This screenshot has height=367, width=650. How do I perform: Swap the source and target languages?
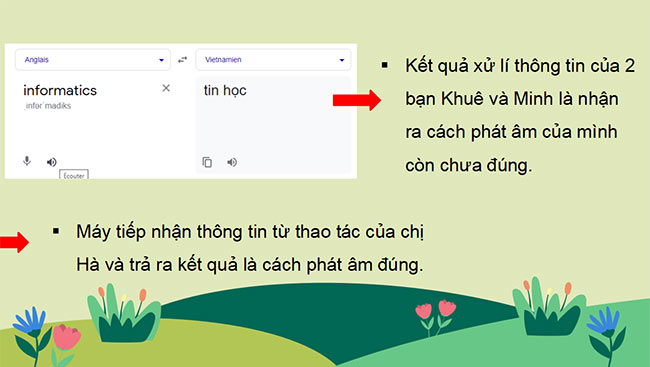click(x=182, y=60)
